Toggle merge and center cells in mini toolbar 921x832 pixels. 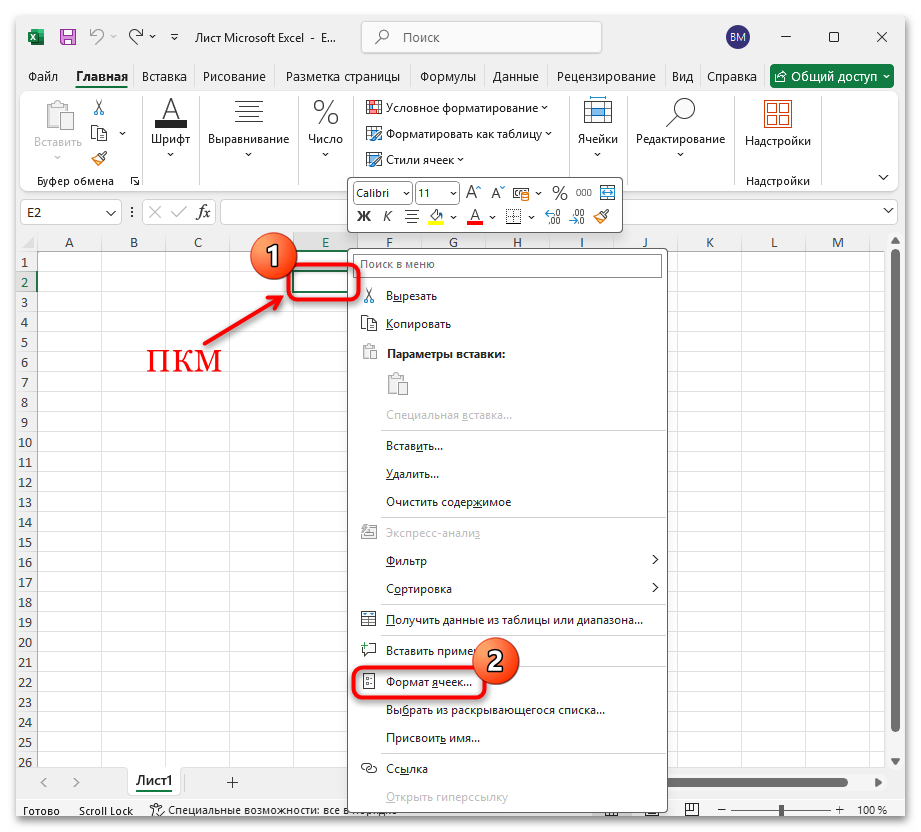606,193
